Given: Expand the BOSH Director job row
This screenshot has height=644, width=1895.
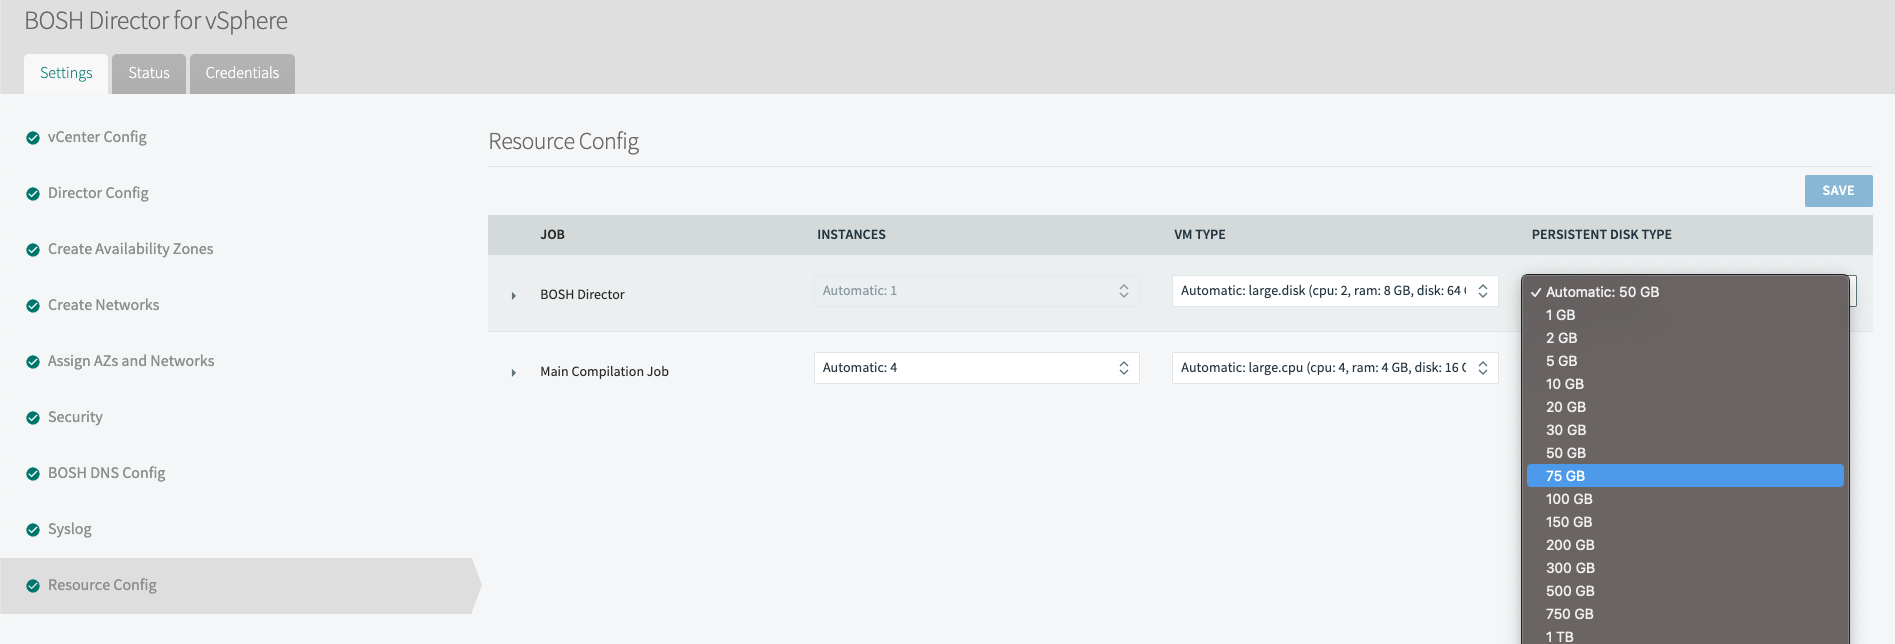Looking at the screenshot, I should pos(514,295).
